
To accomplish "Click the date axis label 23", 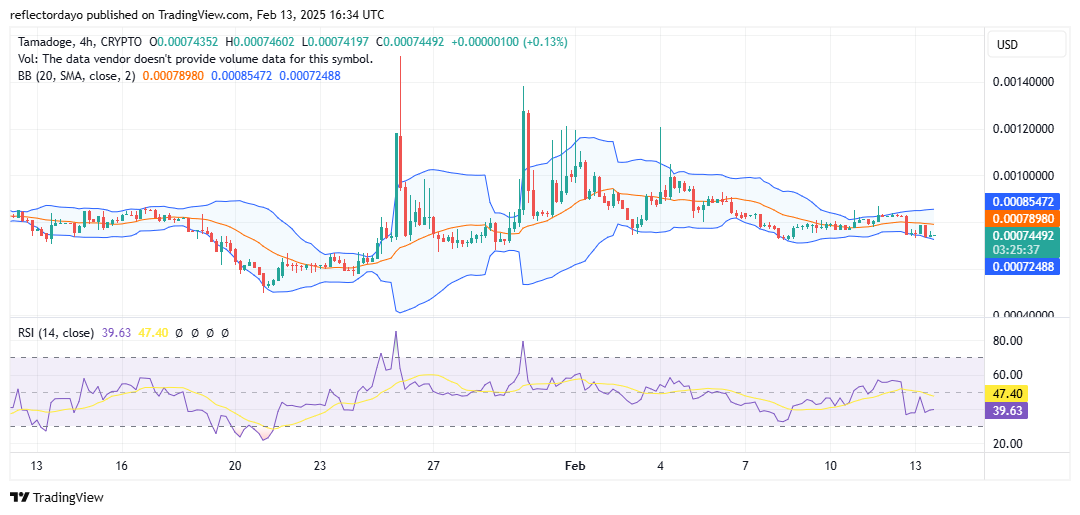I will 321,466.
